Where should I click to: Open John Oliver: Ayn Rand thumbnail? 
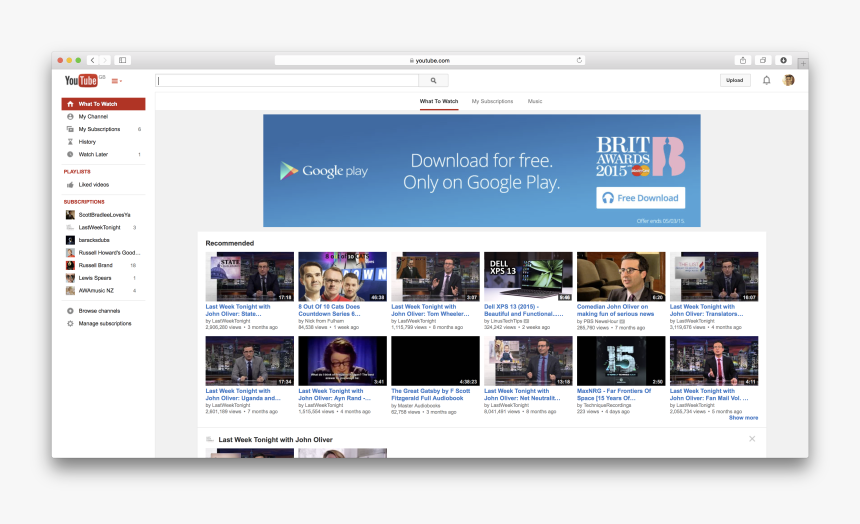[x=342, y=361]
